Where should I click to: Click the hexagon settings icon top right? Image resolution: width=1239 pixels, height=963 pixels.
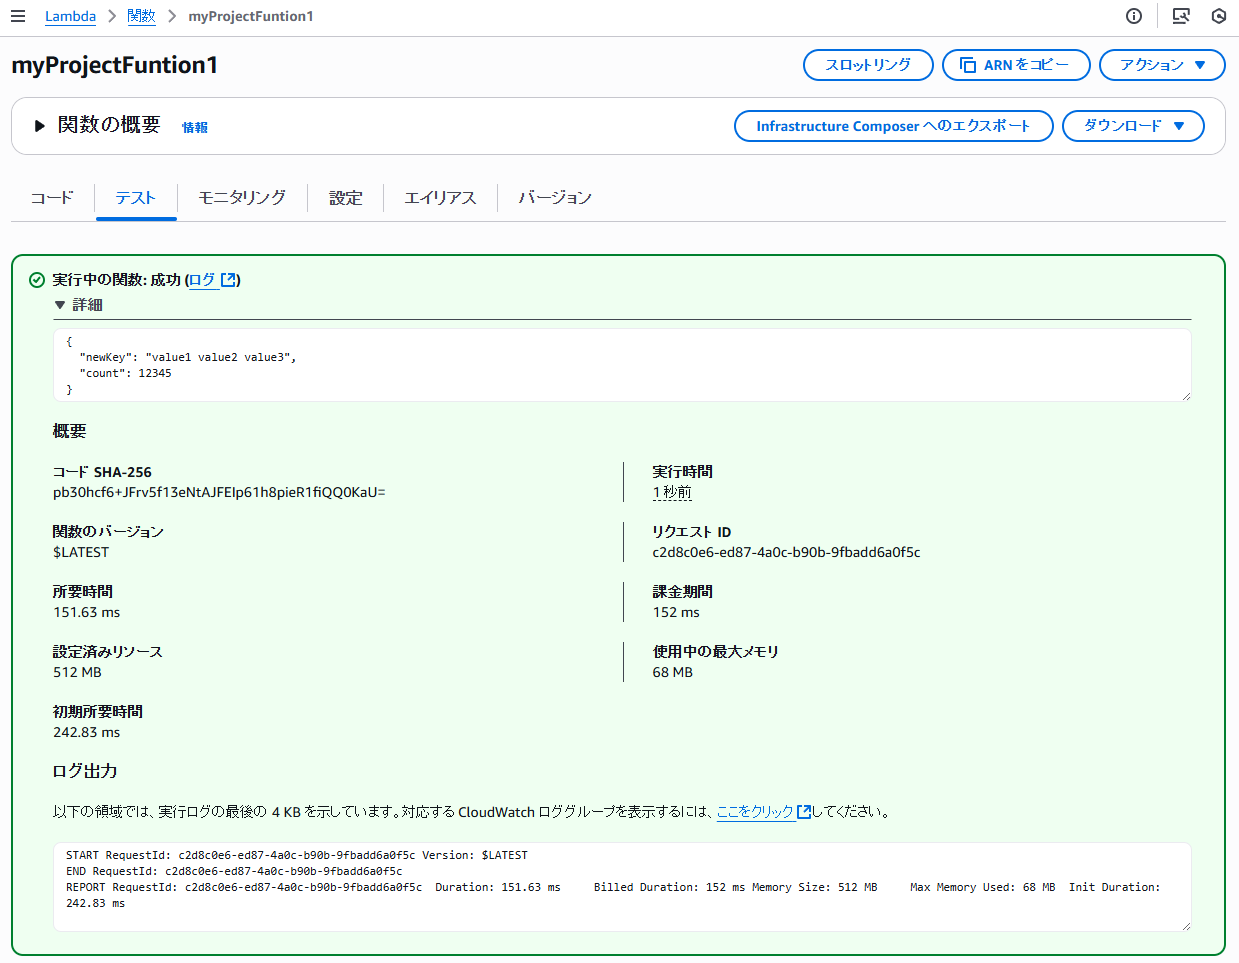click(x=1218, y=16)
